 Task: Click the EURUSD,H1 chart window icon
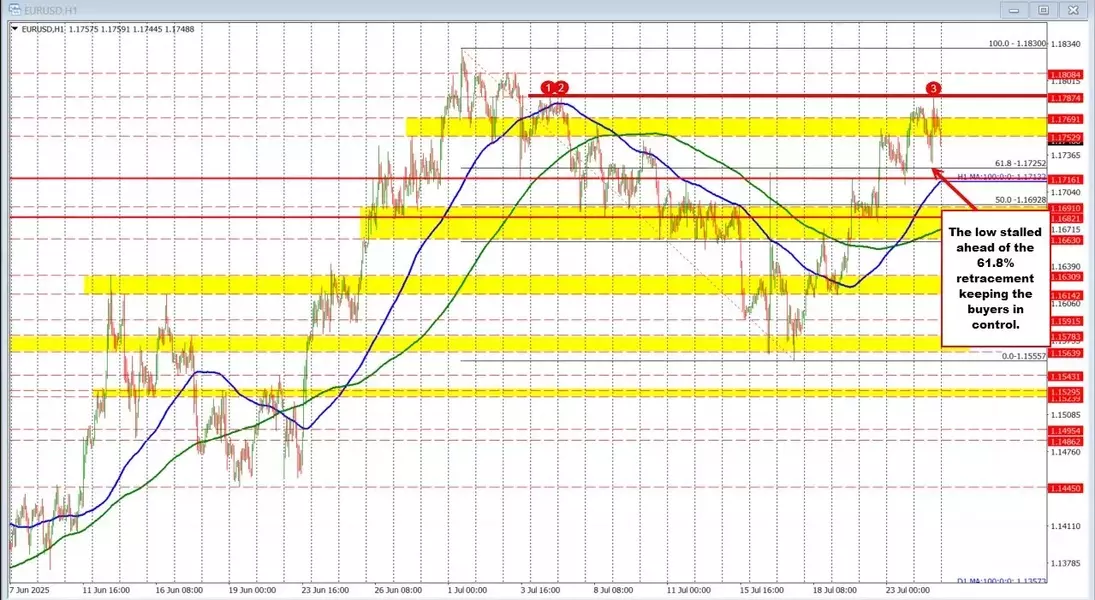tap(11, 9)
